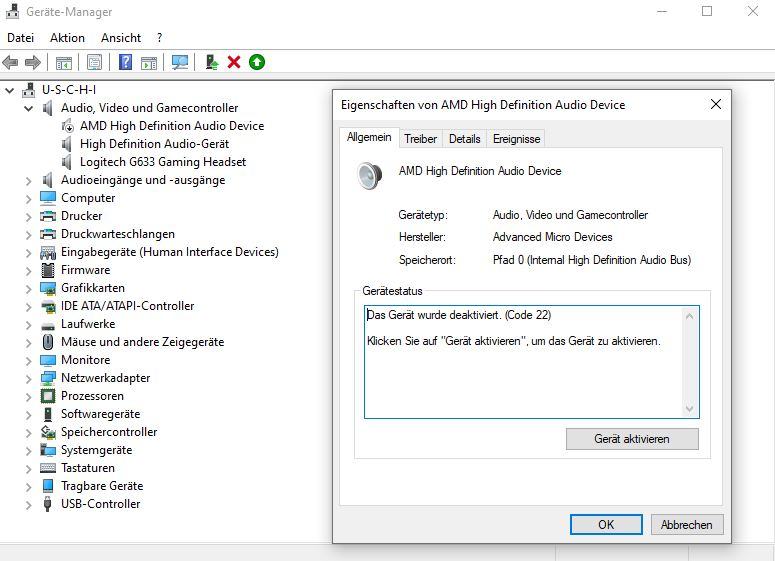Select Logitech G633 Gaming Headset
The width and height of the screenshot is (775, 561).
pyautogui.click(x=163, y=162)
